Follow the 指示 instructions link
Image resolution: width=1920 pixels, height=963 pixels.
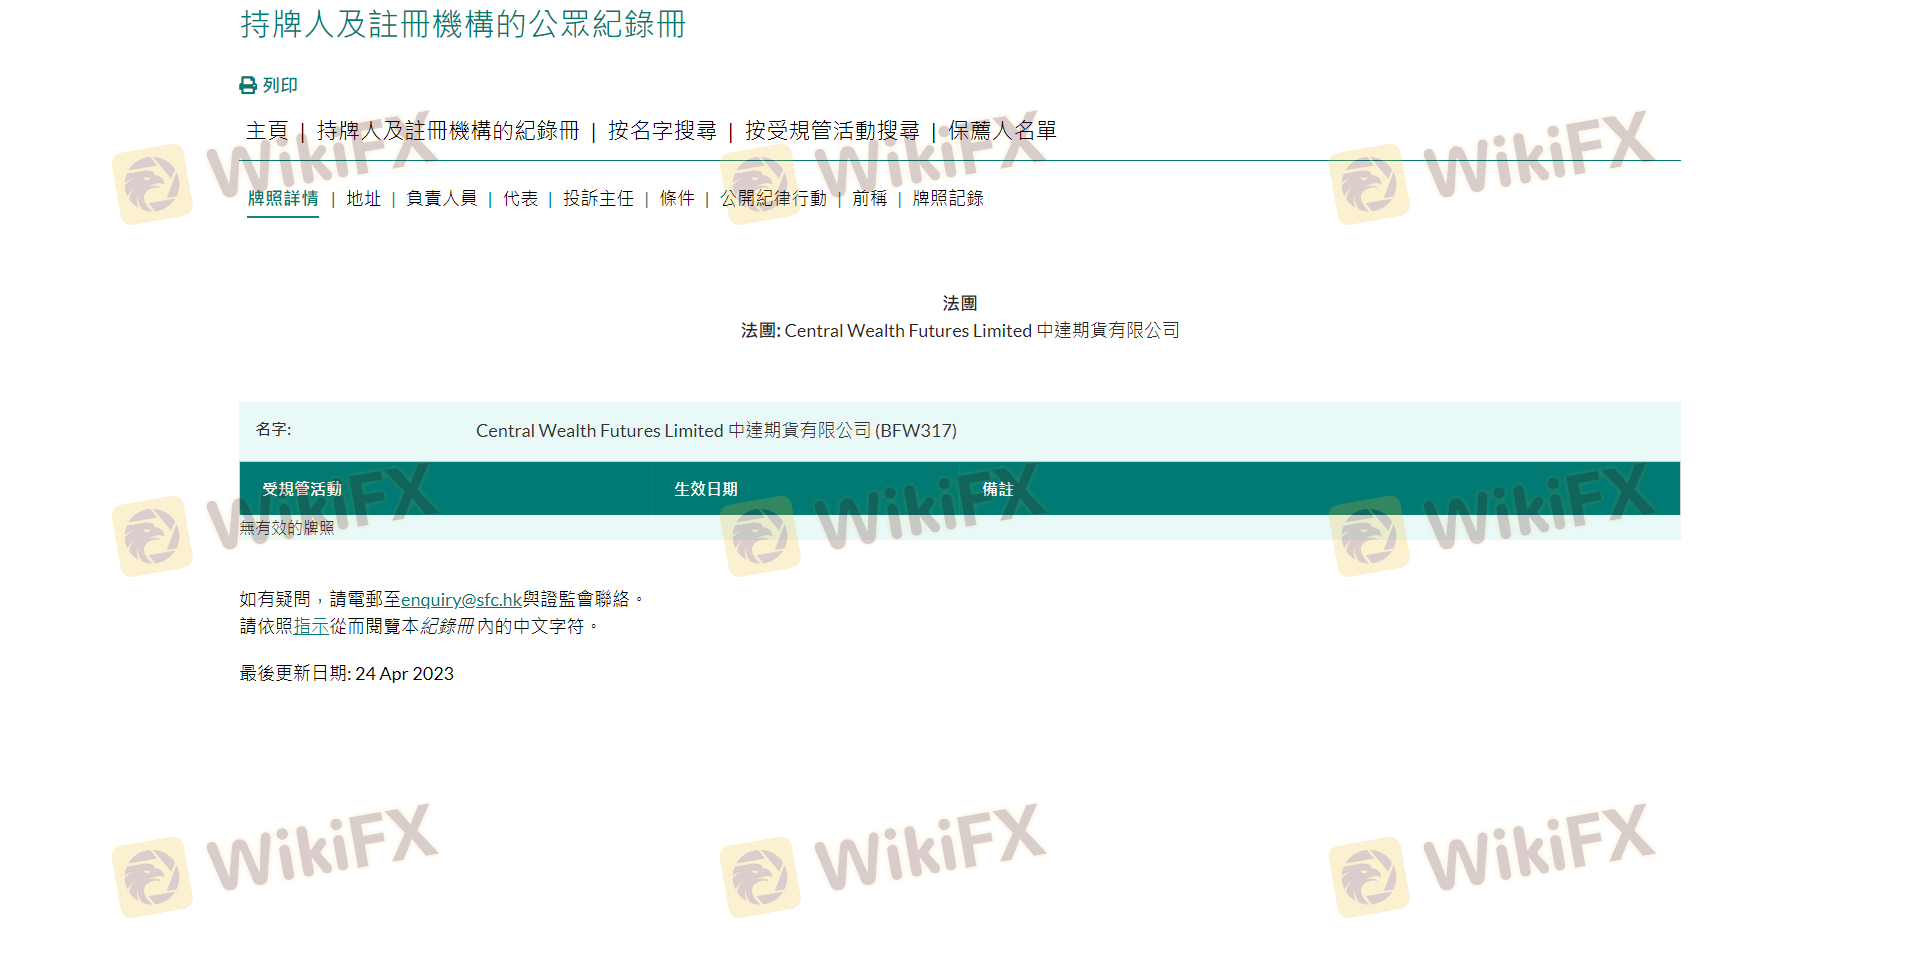point(311,627)
